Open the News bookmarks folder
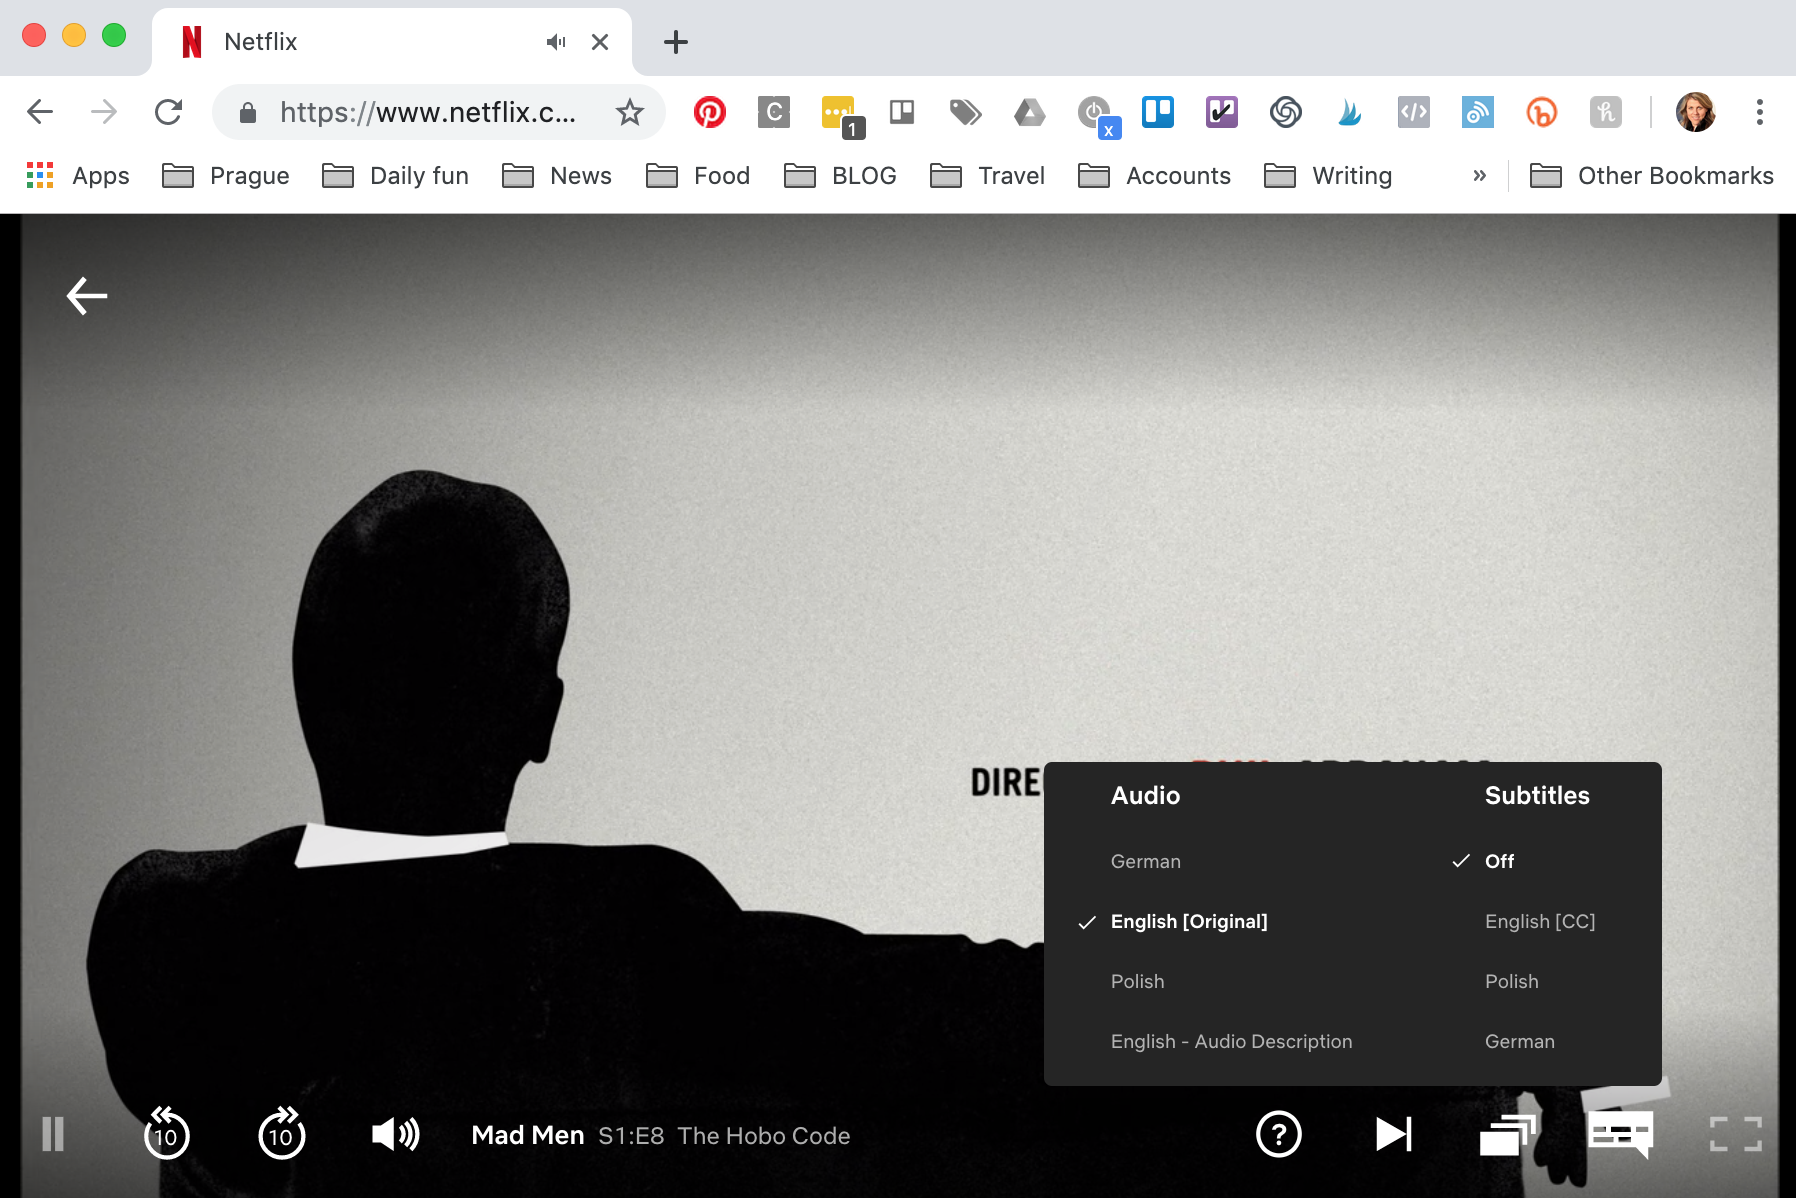This screenshot has height=1198, width=1796. [x=556, y=176]
